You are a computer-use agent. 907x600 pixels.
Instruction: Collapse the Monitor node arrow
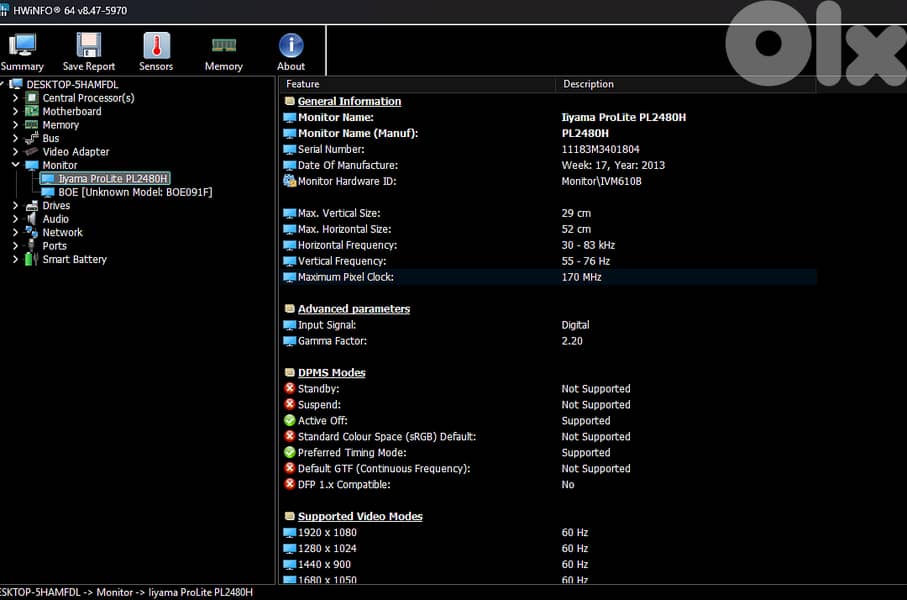pos(16,165)
